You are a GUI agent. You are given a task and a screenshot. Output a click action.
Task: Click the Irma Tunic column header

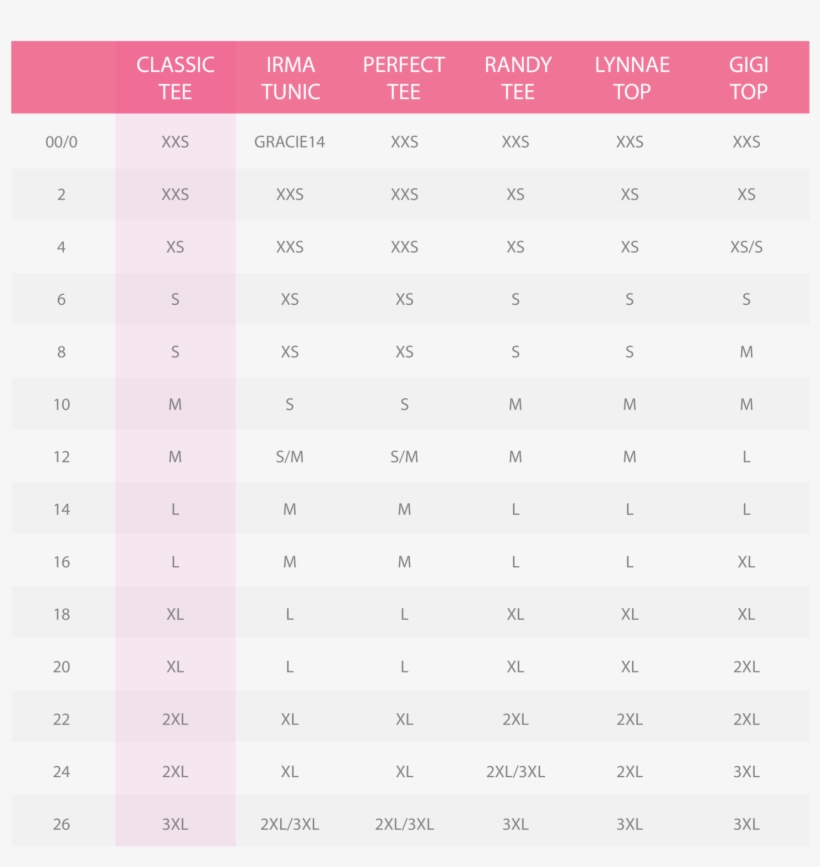pos(290,78)
